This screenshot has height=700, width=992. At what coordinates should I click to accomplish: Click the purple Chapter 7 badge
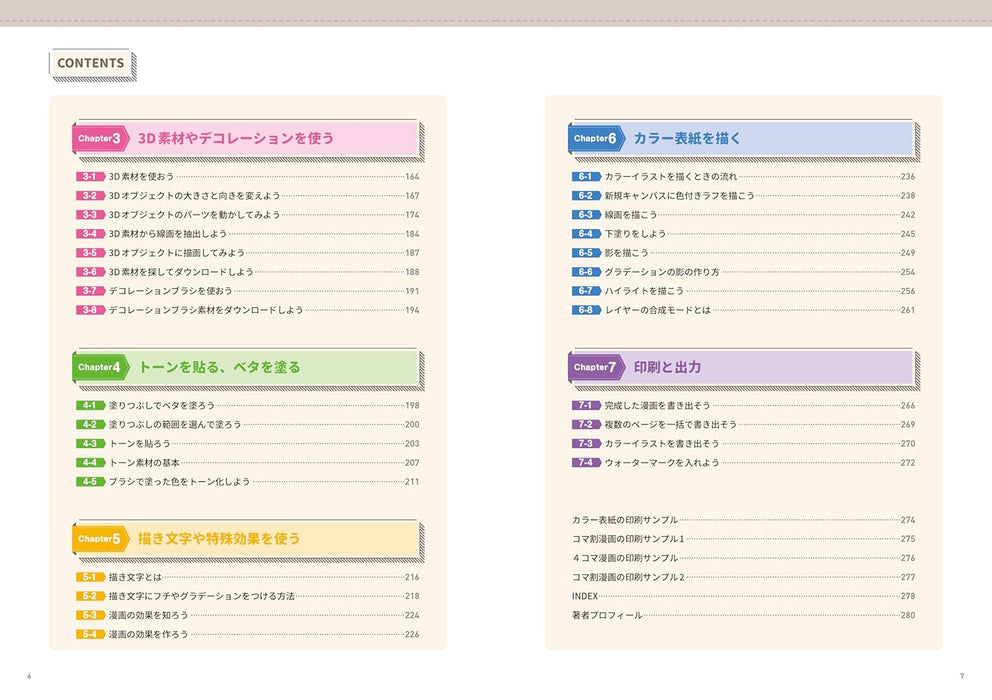pyautogui.click(x=597, y=367)
